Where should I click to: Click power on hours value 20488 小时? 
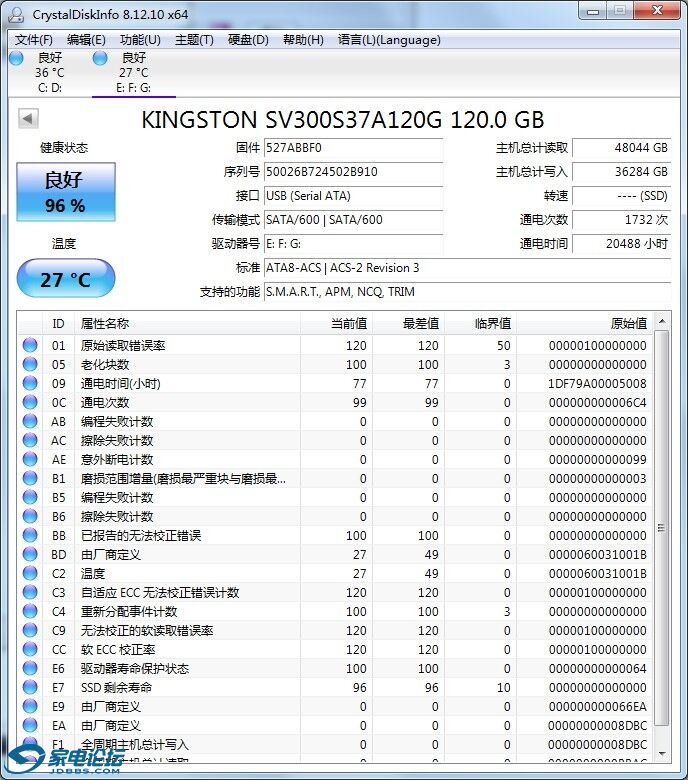621,244
